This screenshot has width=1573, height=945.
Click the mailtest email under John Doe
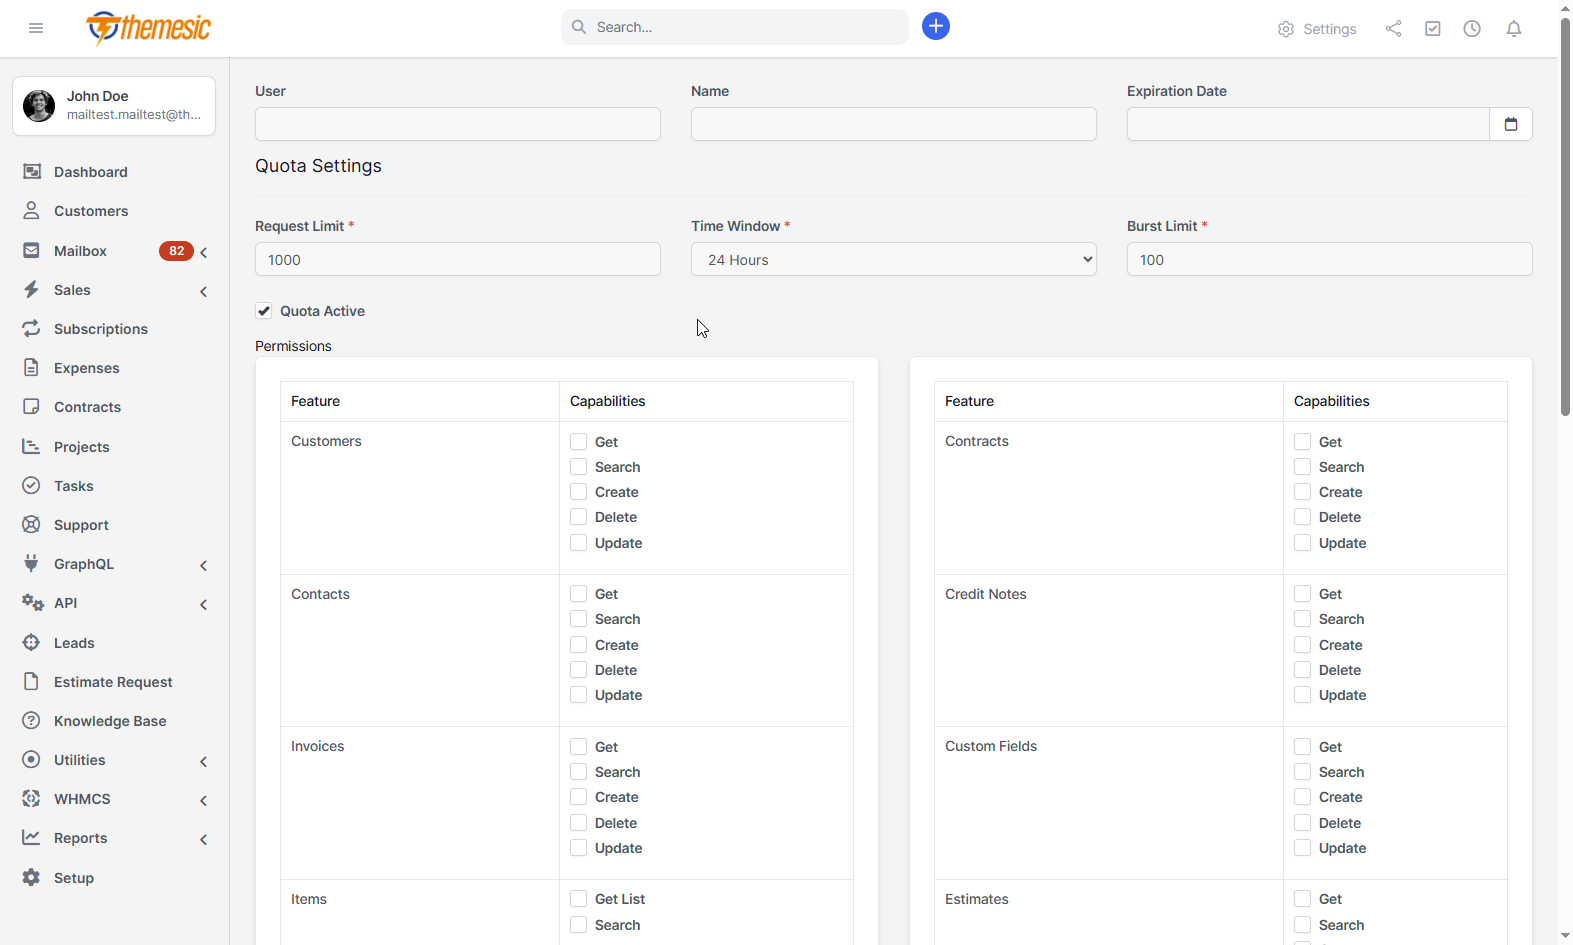pos(134,115)
